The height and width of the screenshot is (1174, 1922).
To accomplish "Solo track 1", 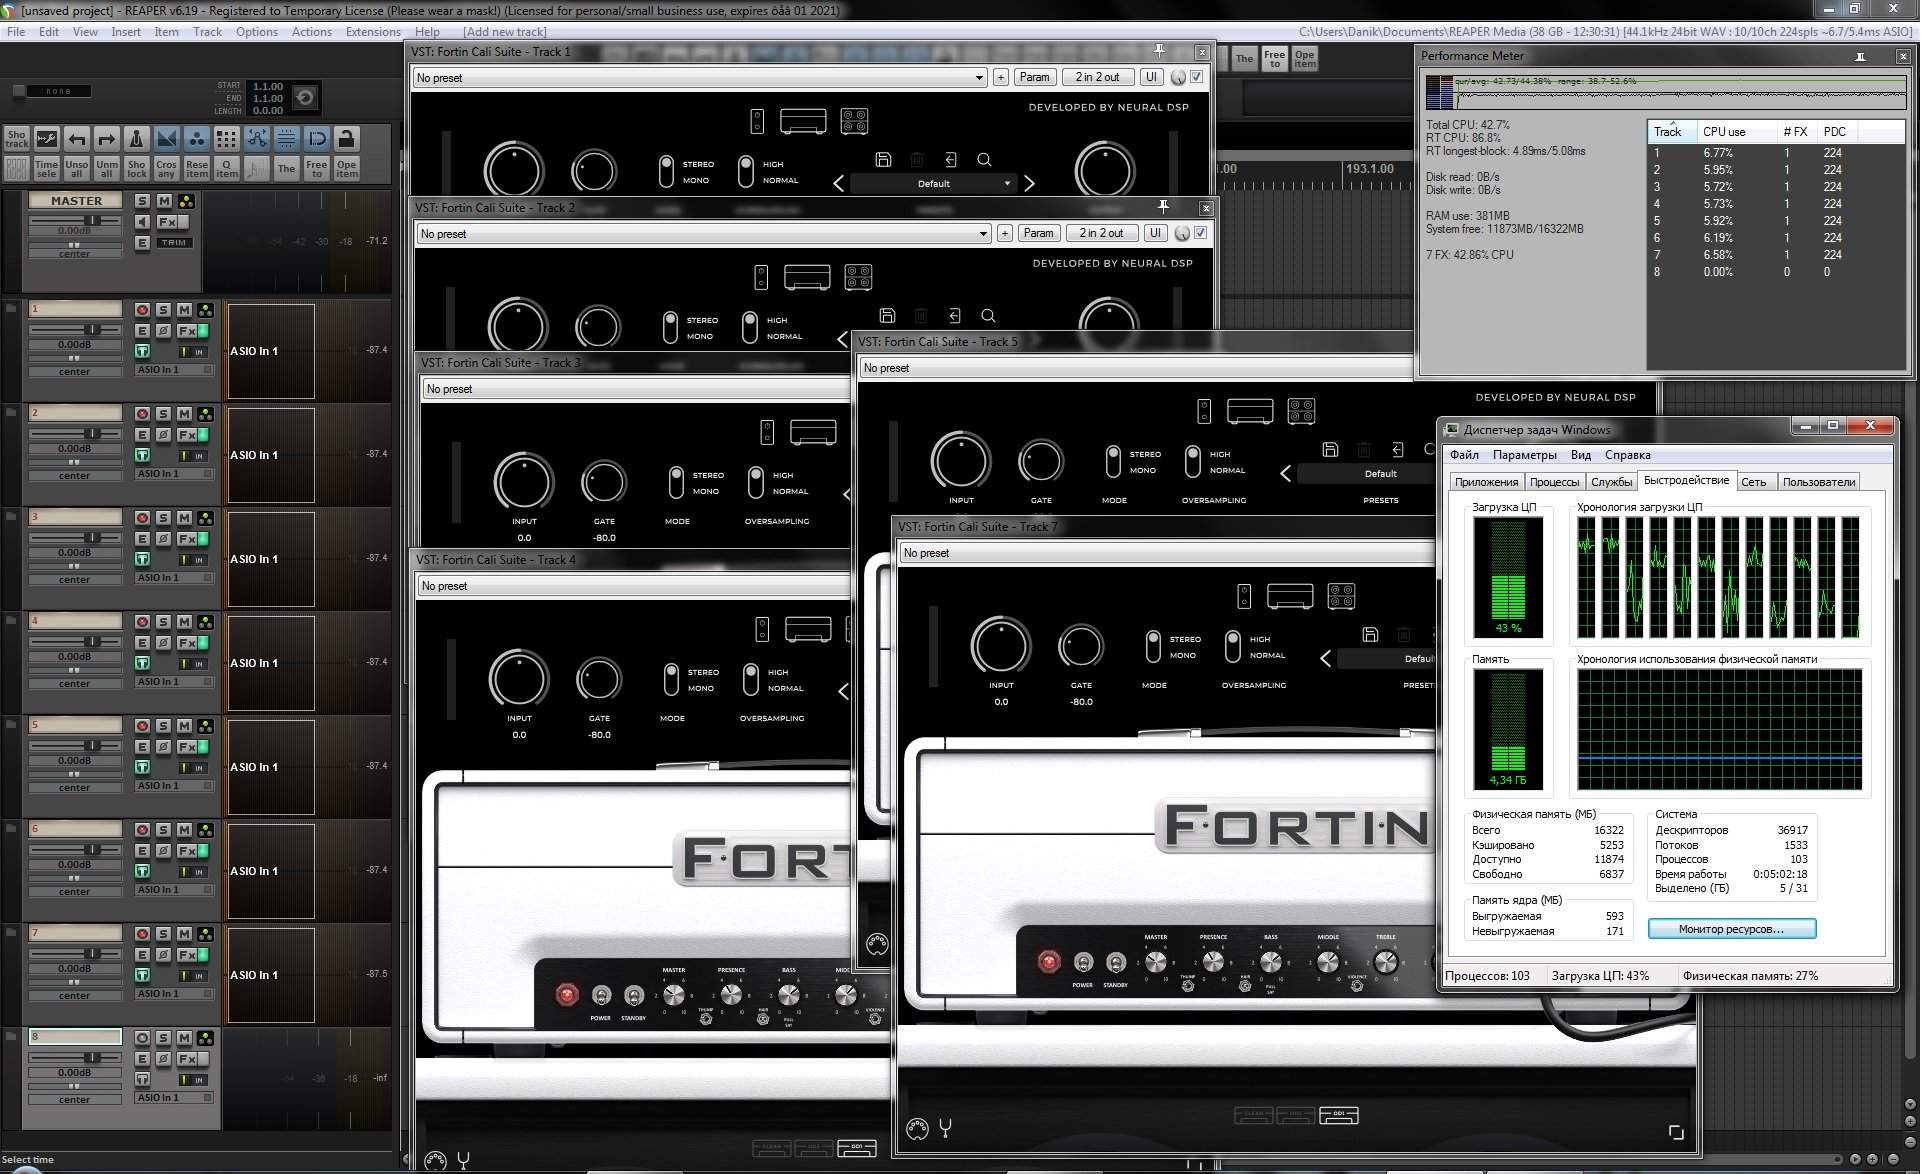I will tap(163, 310).
